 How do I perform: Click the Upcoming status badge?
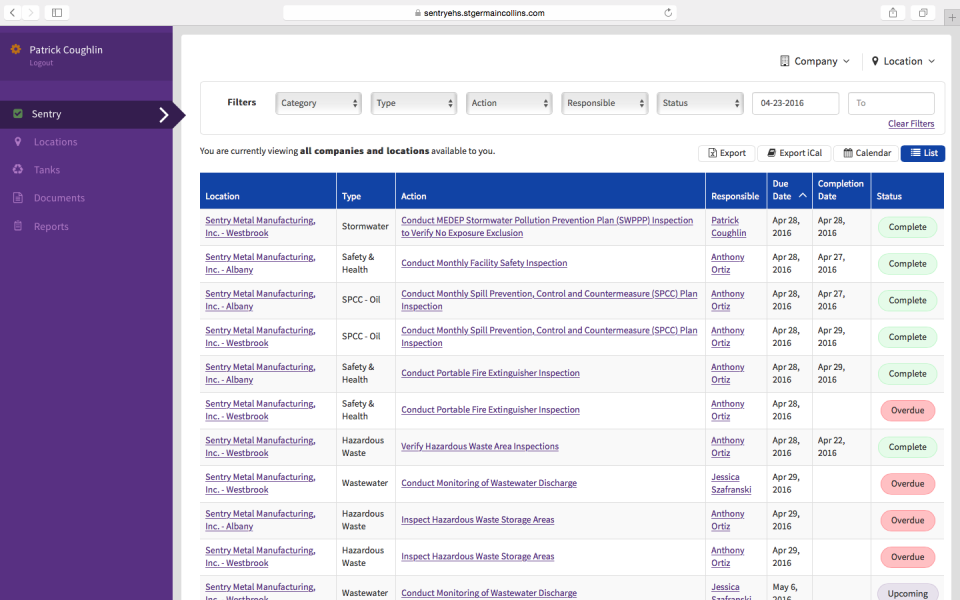tap(907, 593)
